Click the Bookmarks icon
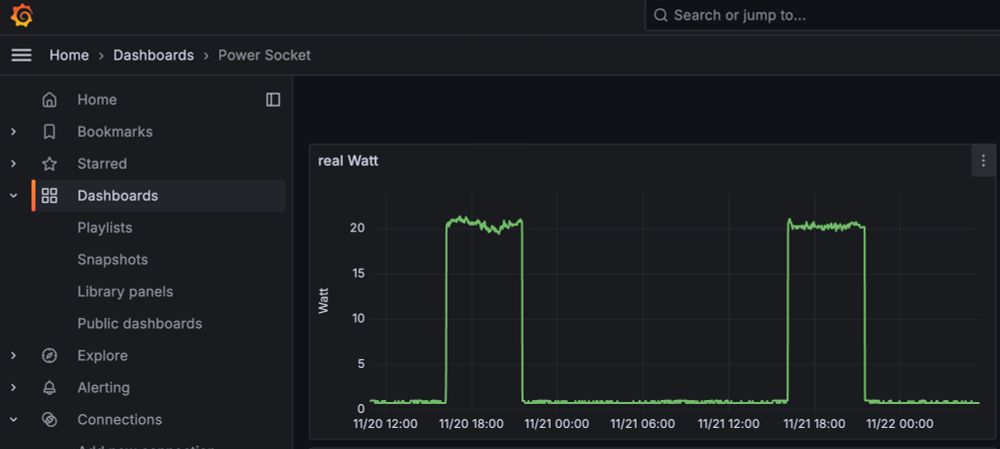The width and height of the screenshot is (1000, 449). [x=49, y=132]
